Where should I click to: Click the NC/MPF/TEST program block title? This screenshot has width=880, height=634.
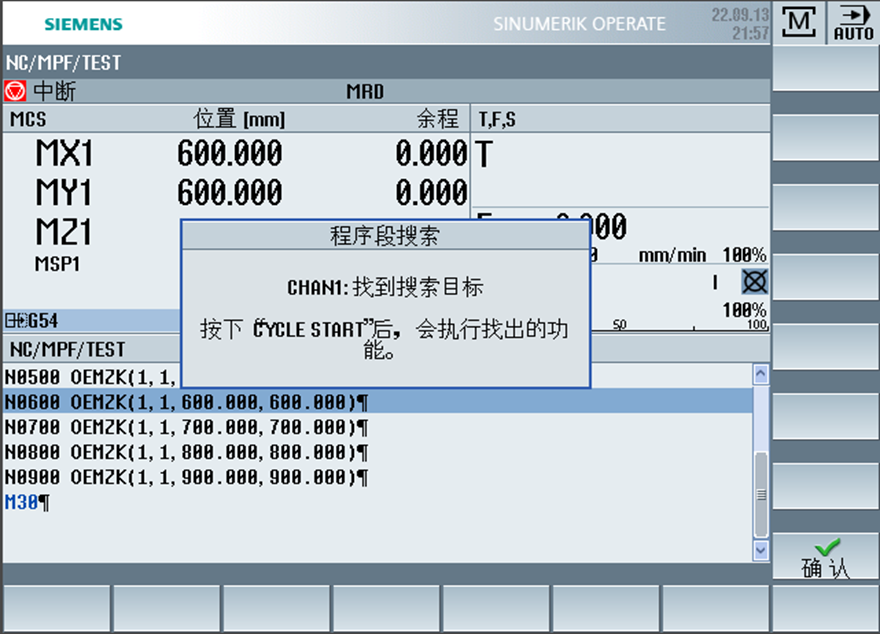click(67, 349)
